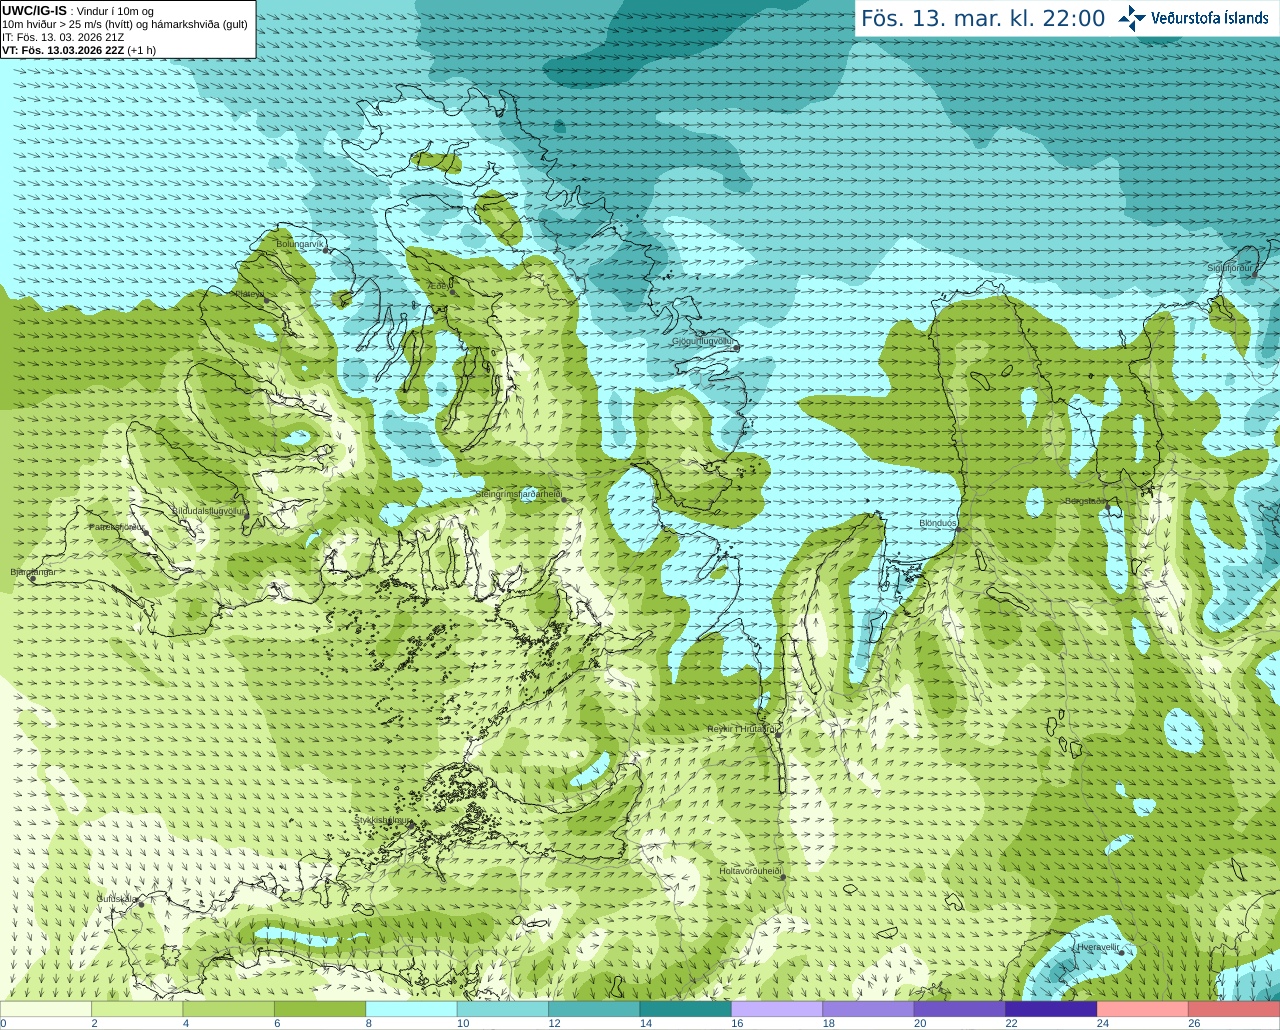Click the Veðurstofa Íslands name text
Image resolution: width=1280 pixels, height=1030 pixels.
point(1210,18)
